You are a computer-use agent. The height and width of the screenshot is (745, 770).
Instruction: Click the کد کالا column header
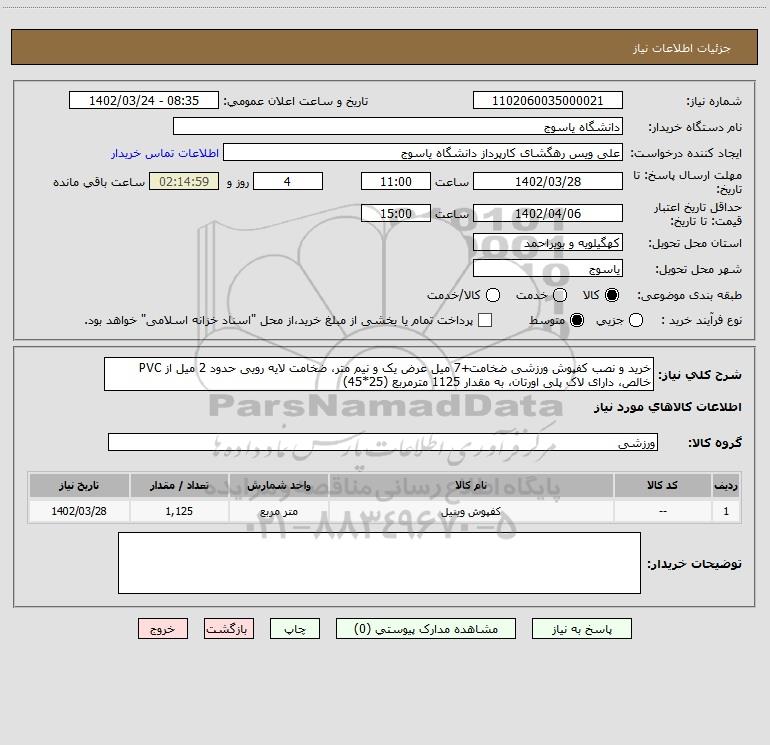coord(662,485)
